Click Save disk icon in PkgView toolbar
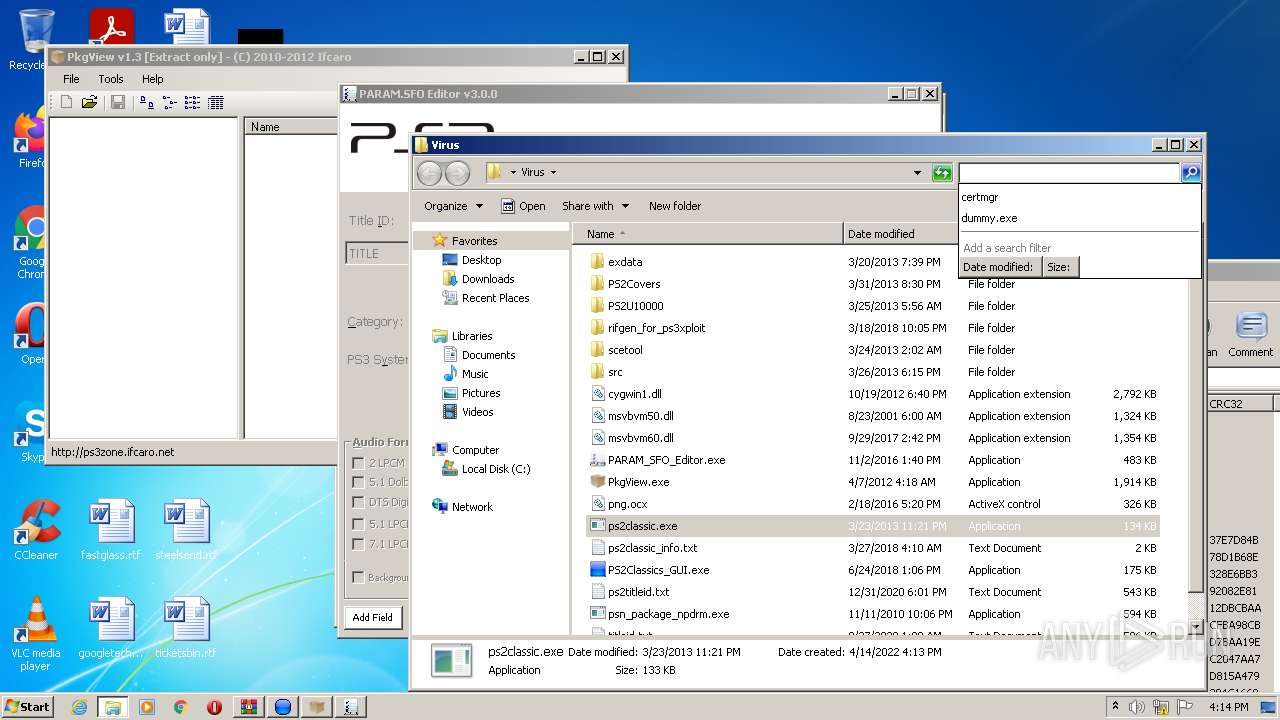This screenshot has width=1280, height=720. [x=118, y=102]
